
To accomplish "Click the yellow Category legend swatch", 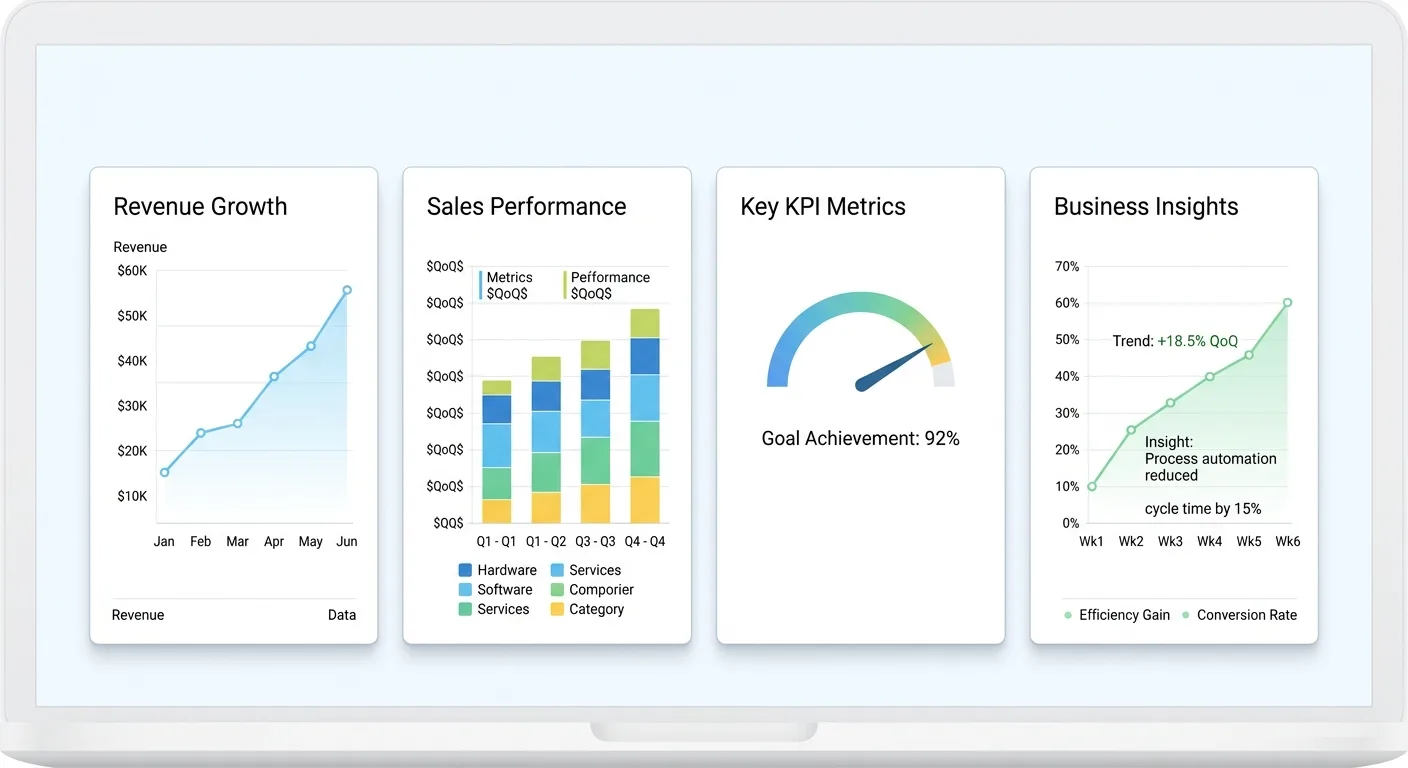I will (x=557, y=609).
